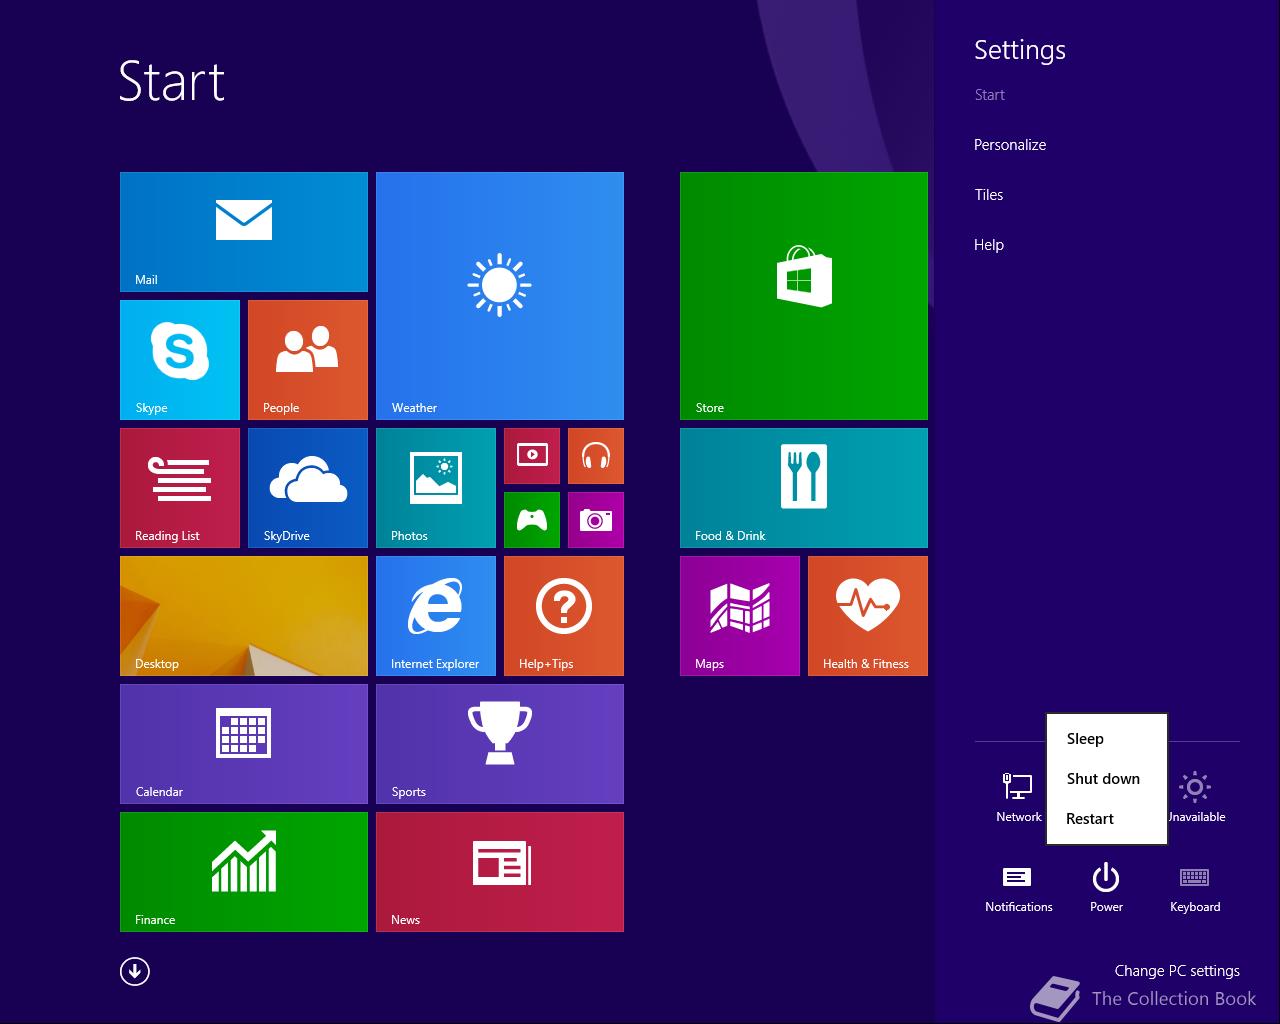Click Change PC settings link
The height and width of the screenshot is (1024, 1280).
click(1177, 971)
